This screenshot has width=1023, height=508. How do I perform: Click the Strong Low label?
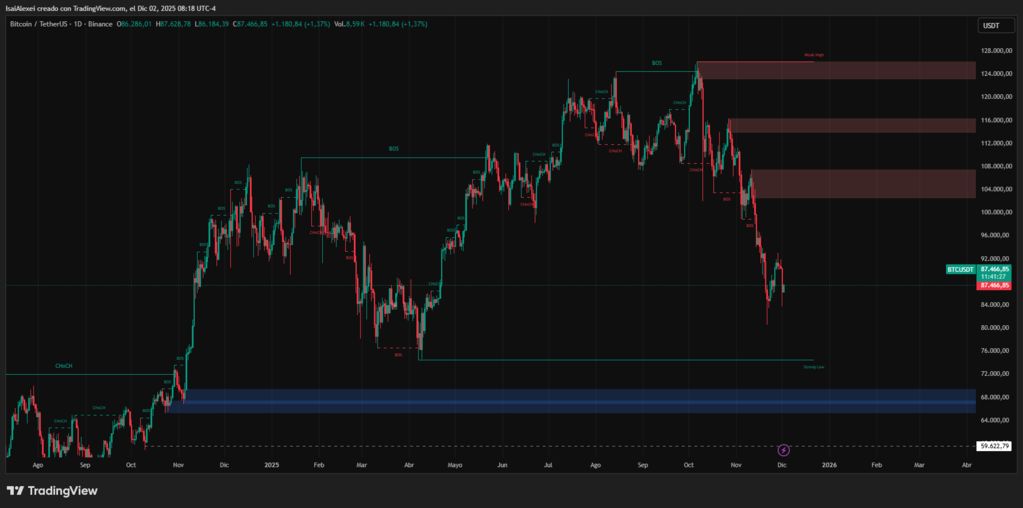point(816,367)
